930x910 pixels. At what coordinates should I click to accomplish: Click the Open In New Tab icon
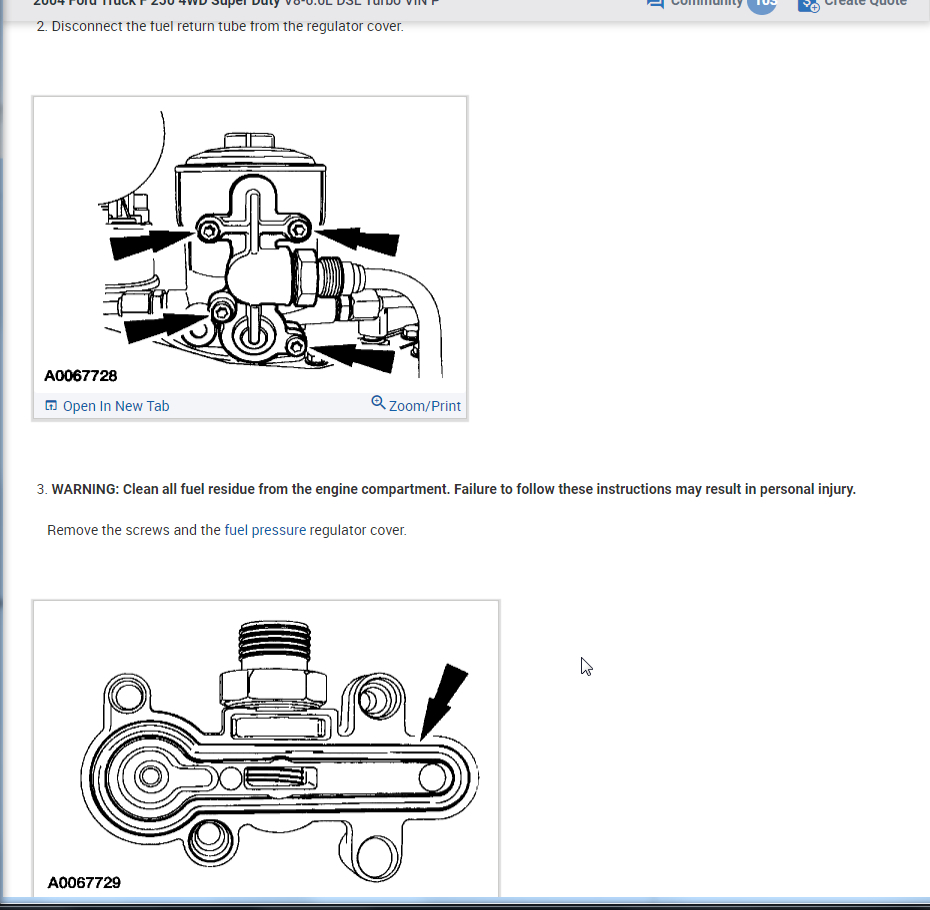click(51, 405)
